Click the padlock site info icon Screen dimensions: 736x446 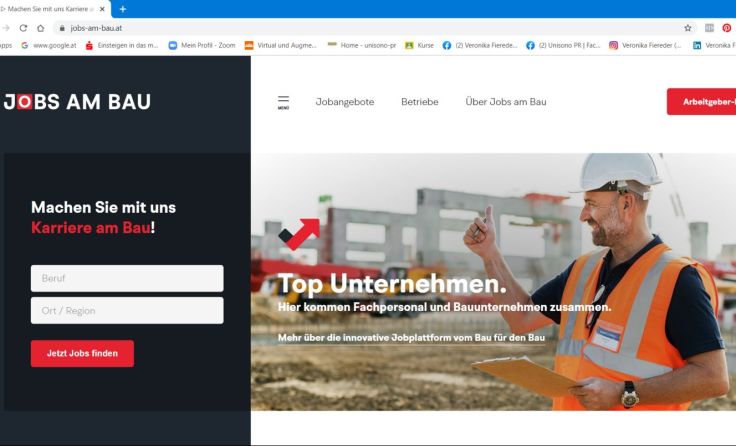pyautogui.click(x=62, y=28)
